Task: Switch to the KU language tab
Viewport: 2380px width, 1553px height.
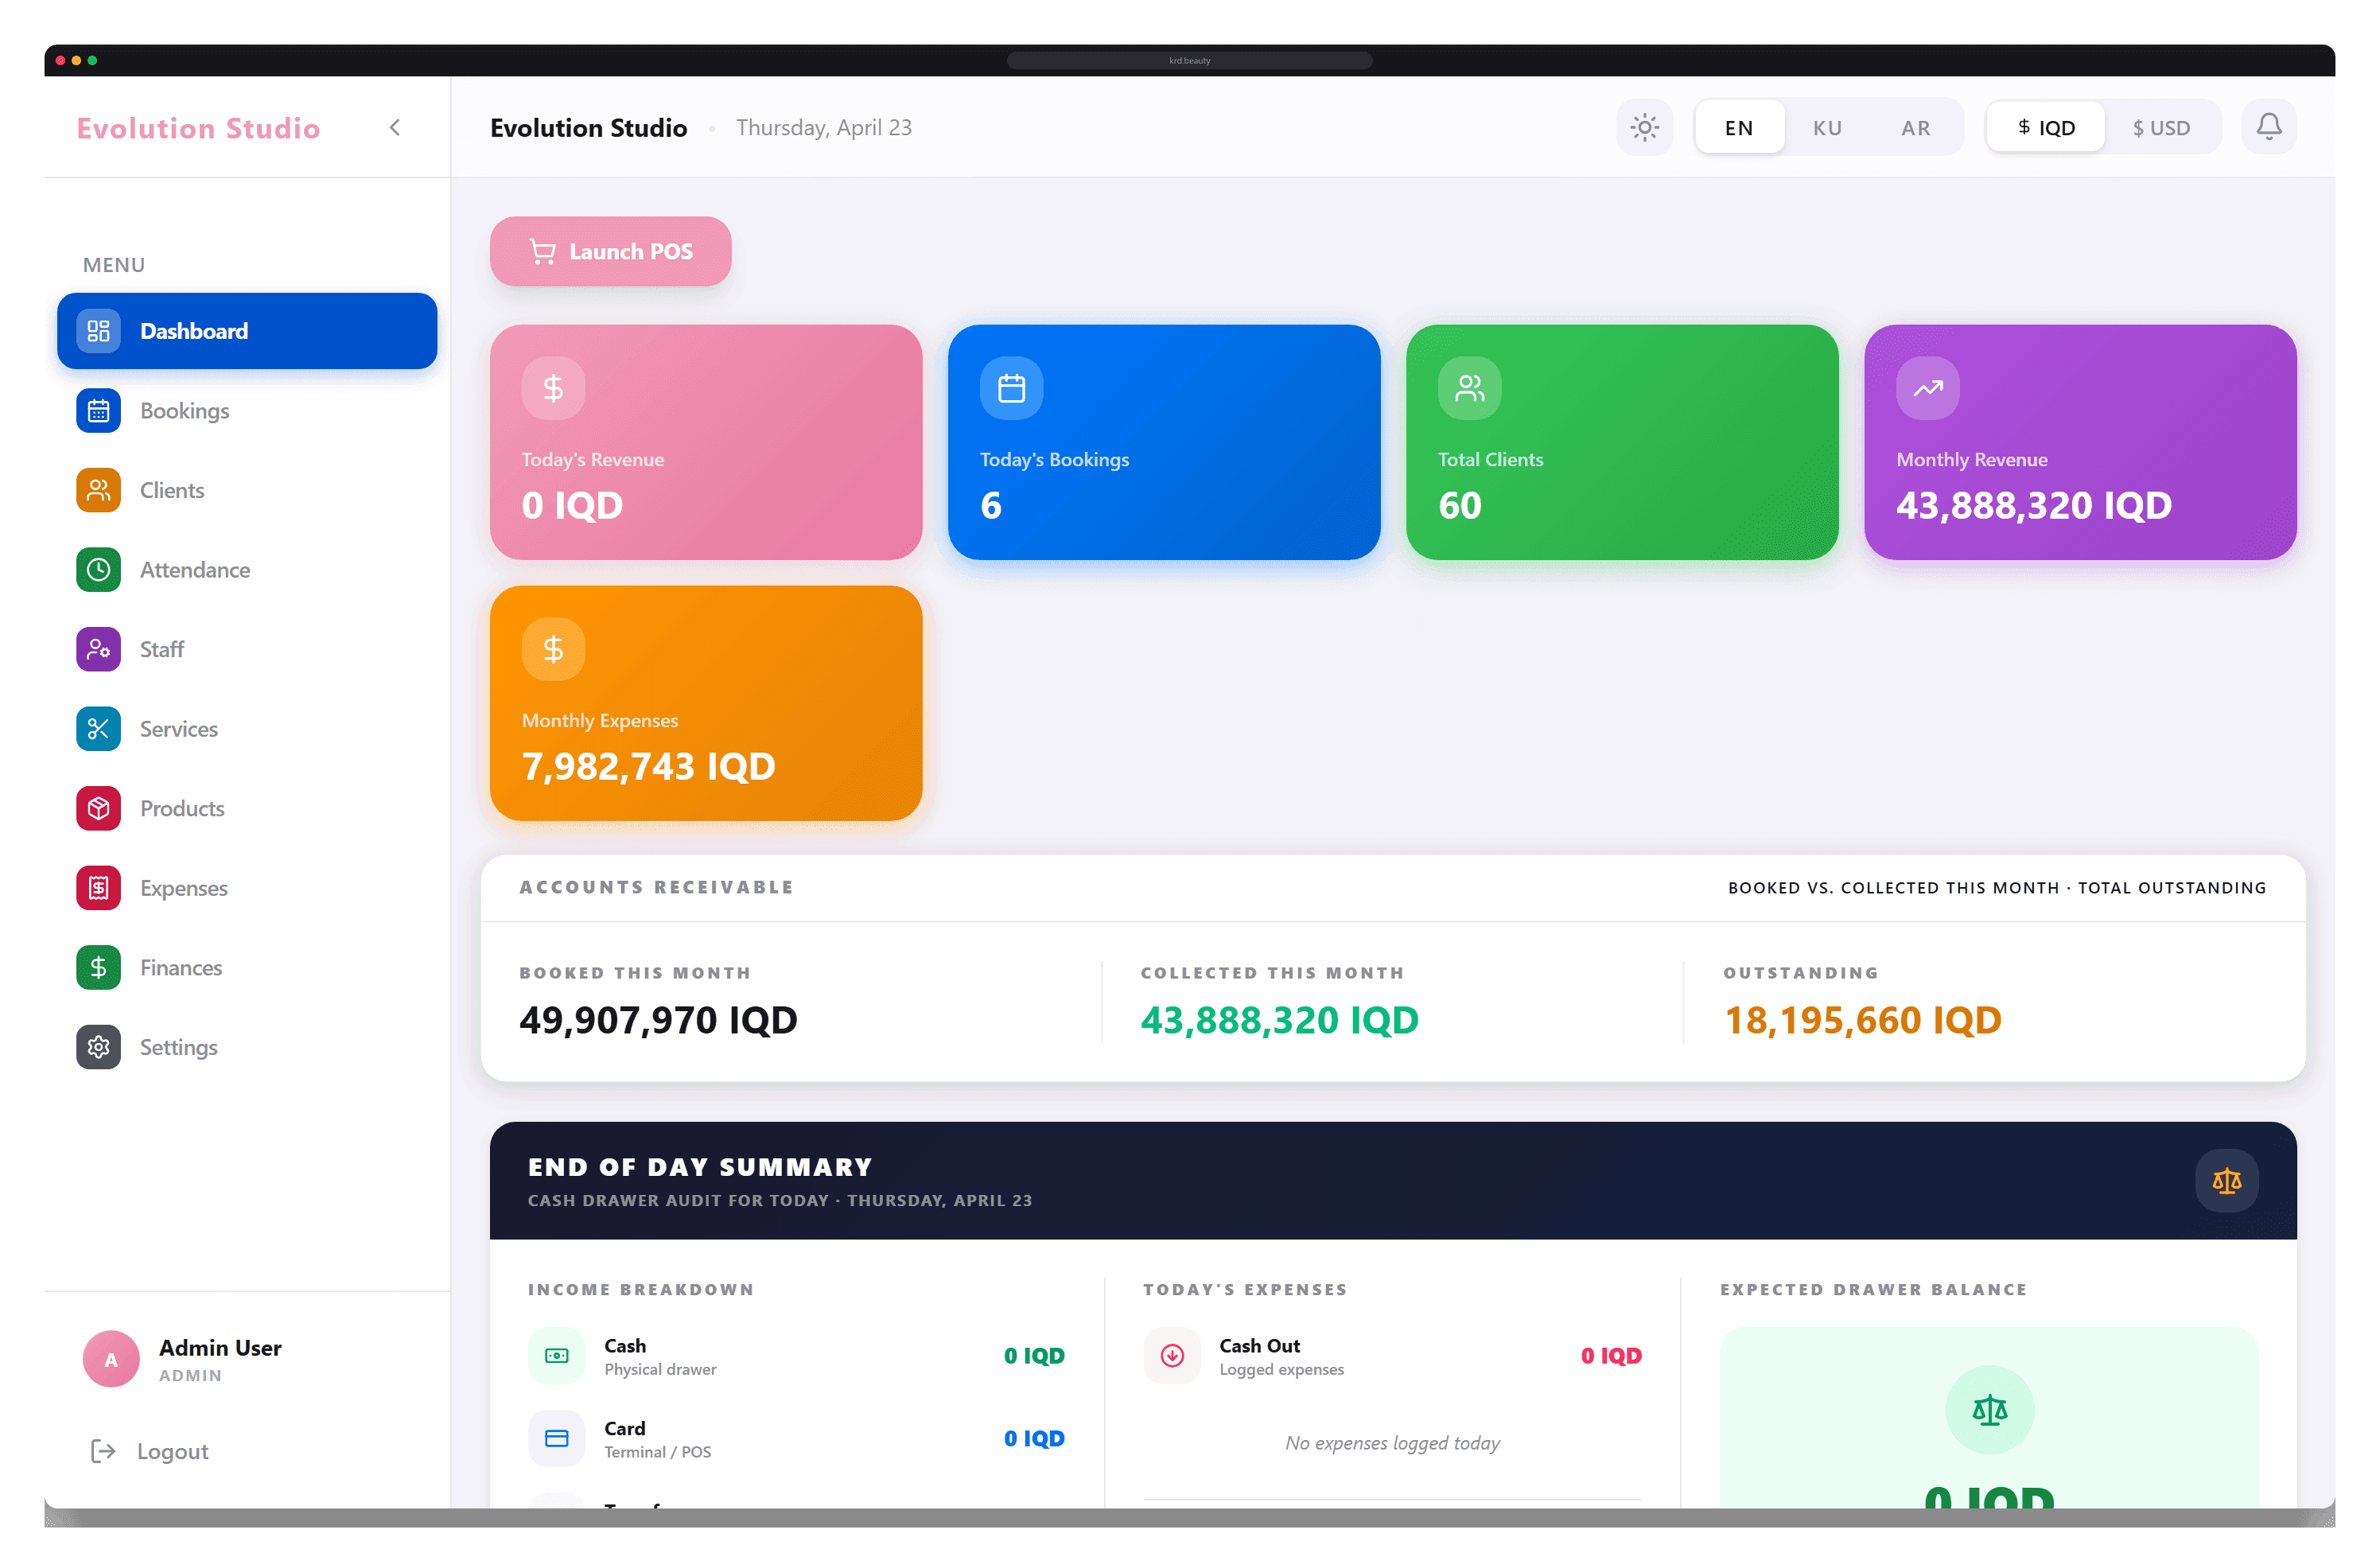Action: pyautogui.click(x=1827, y=126)
